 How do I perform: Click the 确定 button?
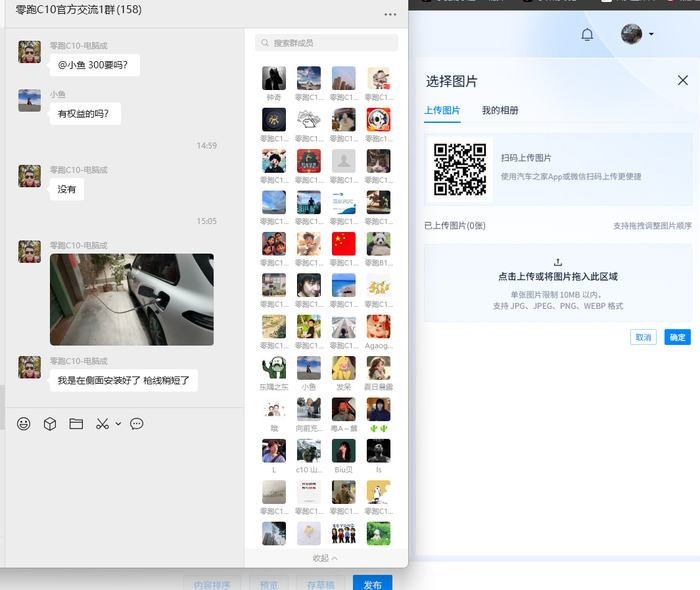click(678, 337)
